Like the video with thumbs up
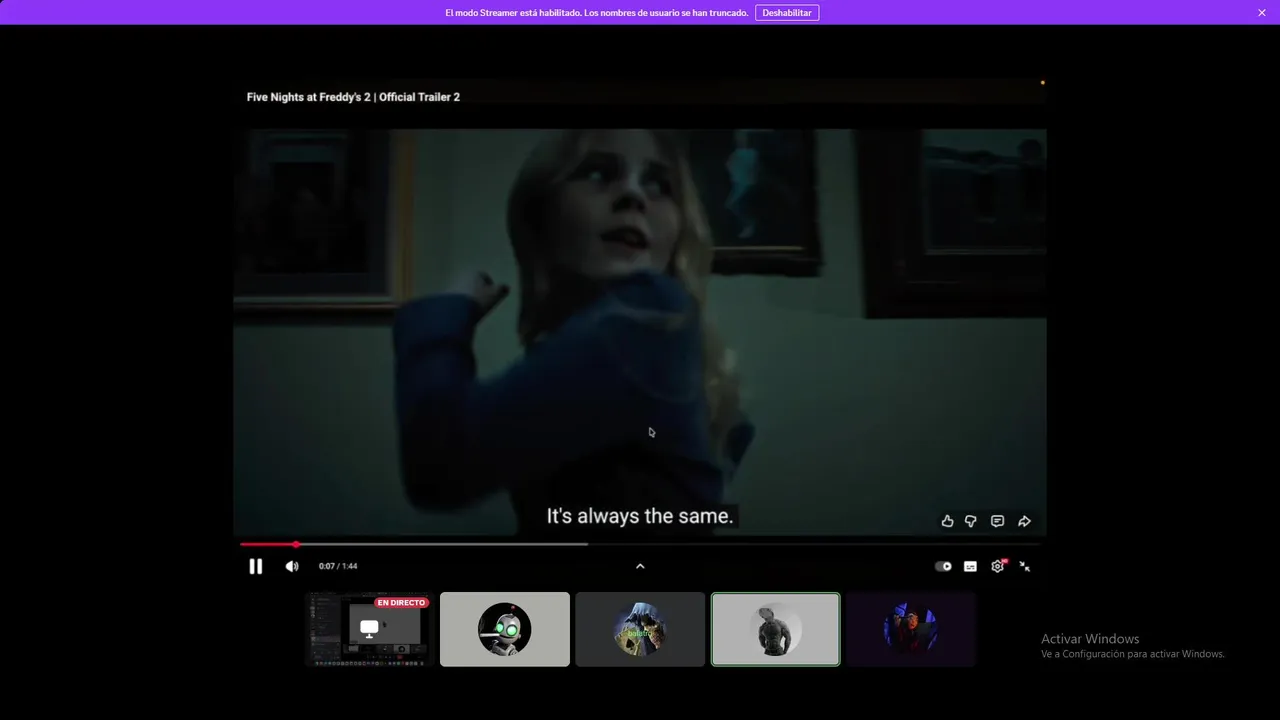The image size is (1280, 720). click(947, 521)
